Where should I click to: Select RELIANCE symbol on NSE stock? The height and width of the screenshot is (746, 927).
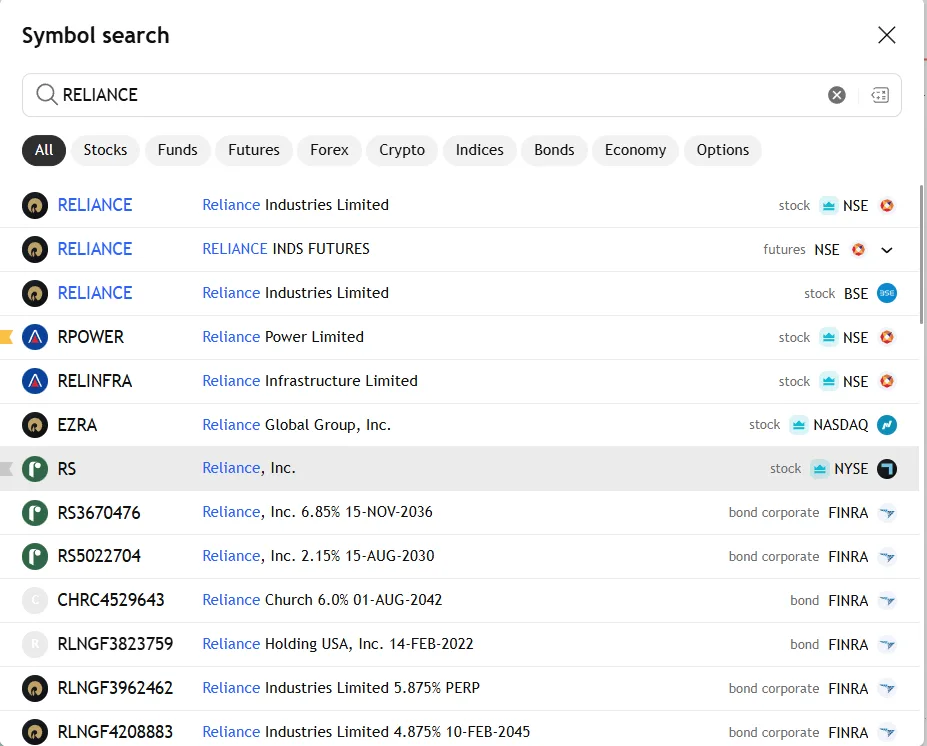click(95, 205)
